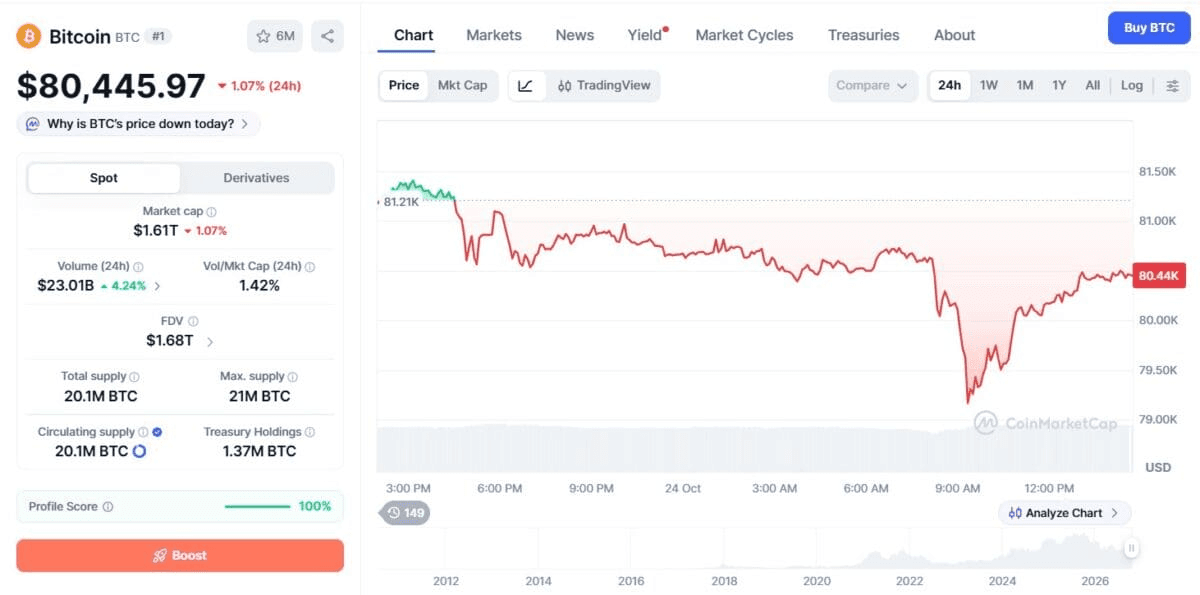This screenshot has height=595, width=1200.
Task: Select the Spot toggle
Action: pyautogui.click(x=104, y=178)
